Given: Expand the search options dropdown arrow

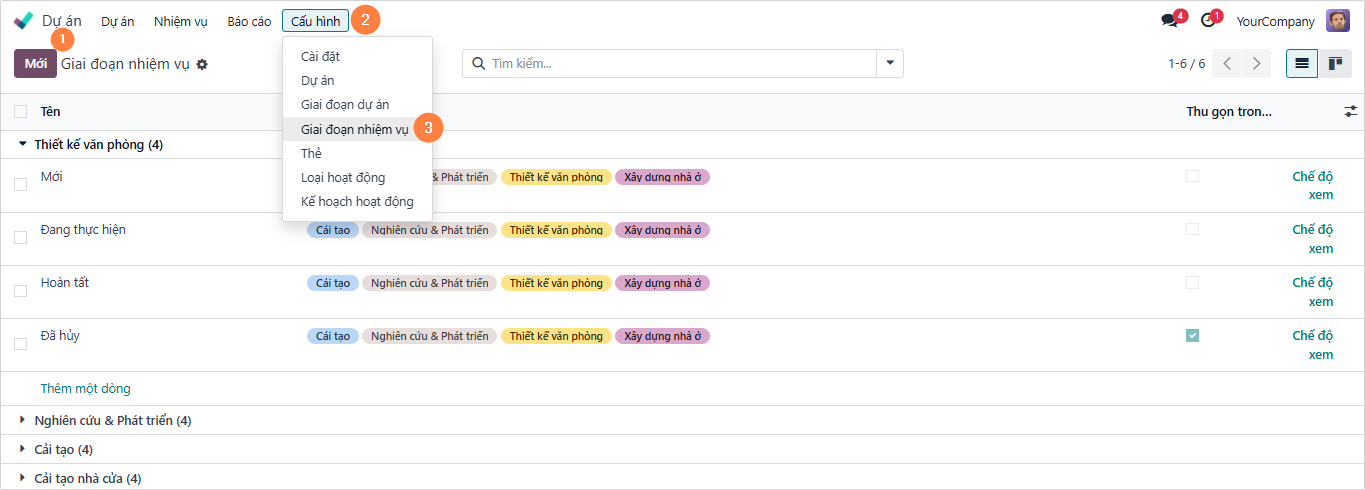Looking at the screenshot, I should (x=890, y=64).
